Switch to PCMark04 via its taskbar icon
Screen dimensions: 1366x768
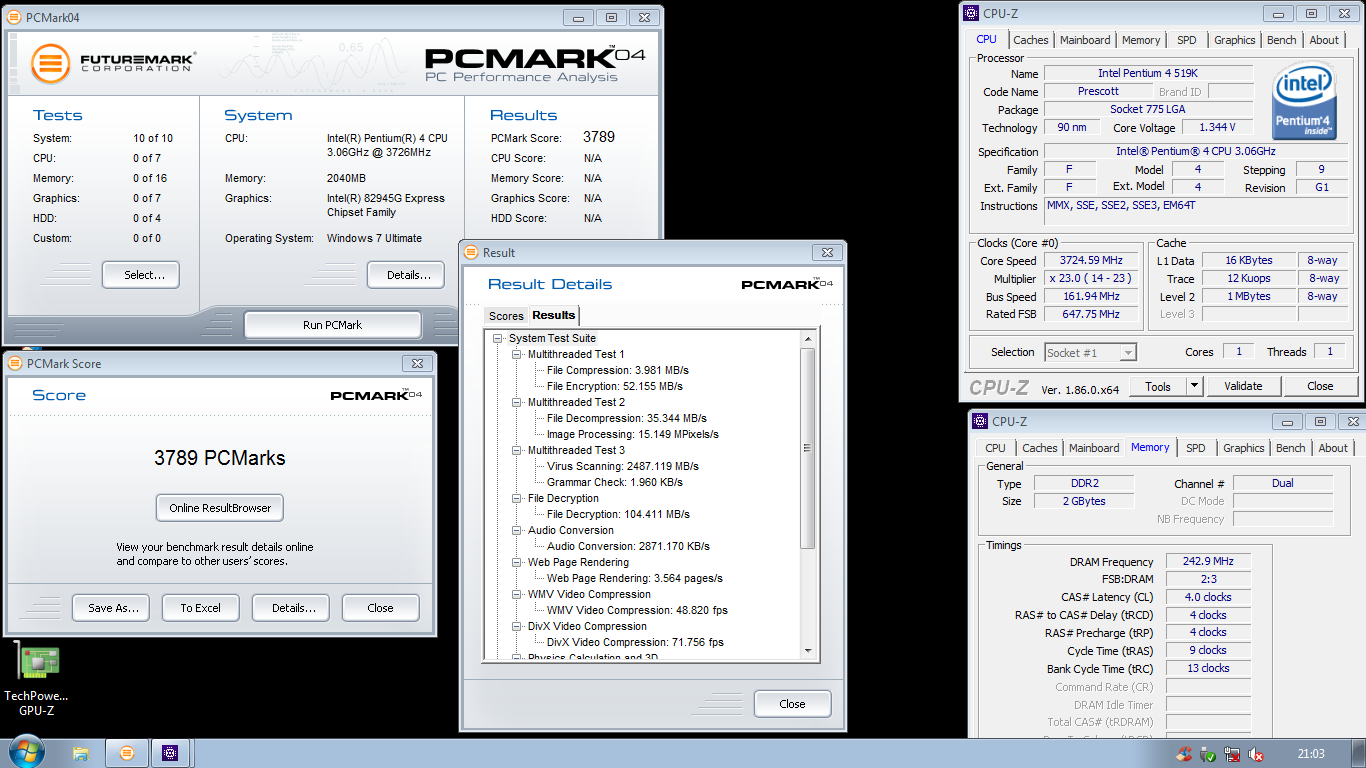point(126,753)
